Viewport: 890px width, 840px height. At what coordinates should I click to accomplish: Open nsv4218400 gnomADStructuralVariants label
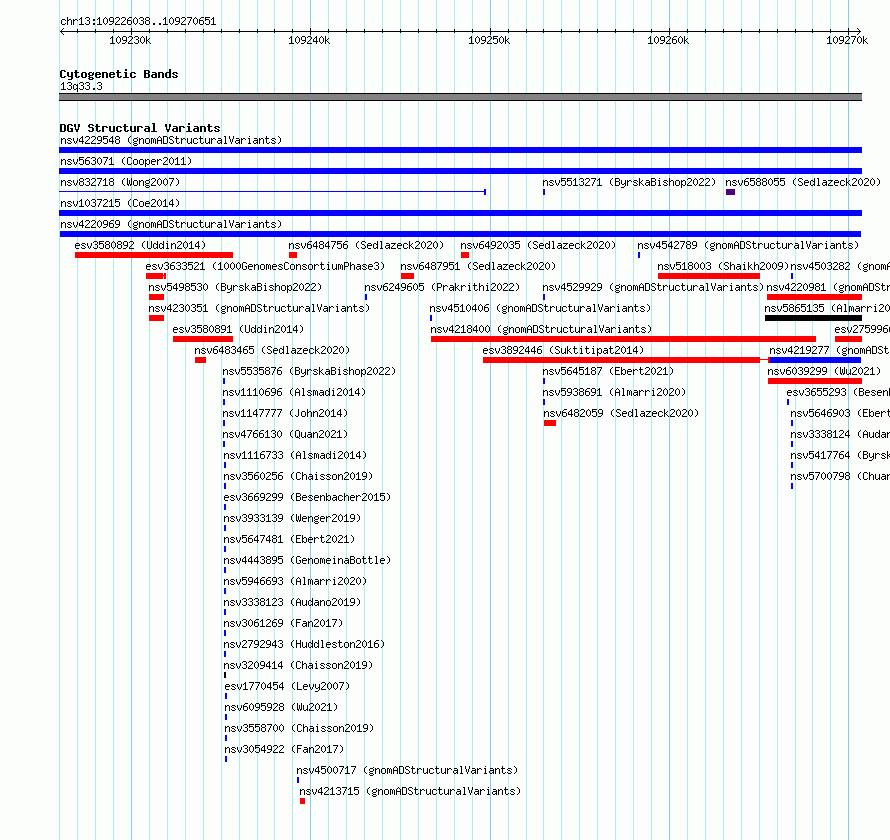[541, 329]
